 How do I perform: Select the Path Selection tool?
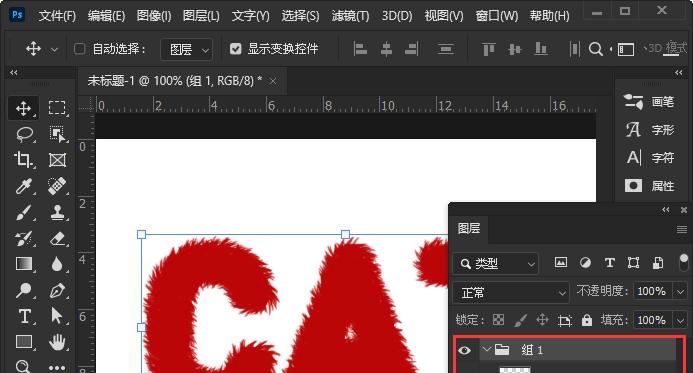pyautogui.click(x=57, y=316)
